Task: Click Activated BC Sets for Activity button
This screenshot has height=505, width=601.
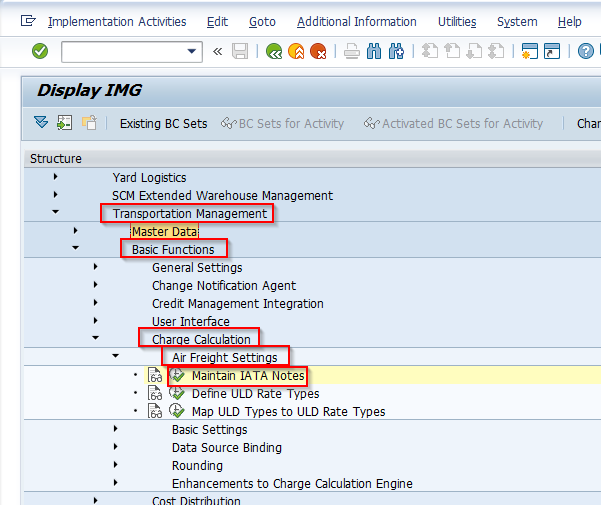Action: (453, 123)
